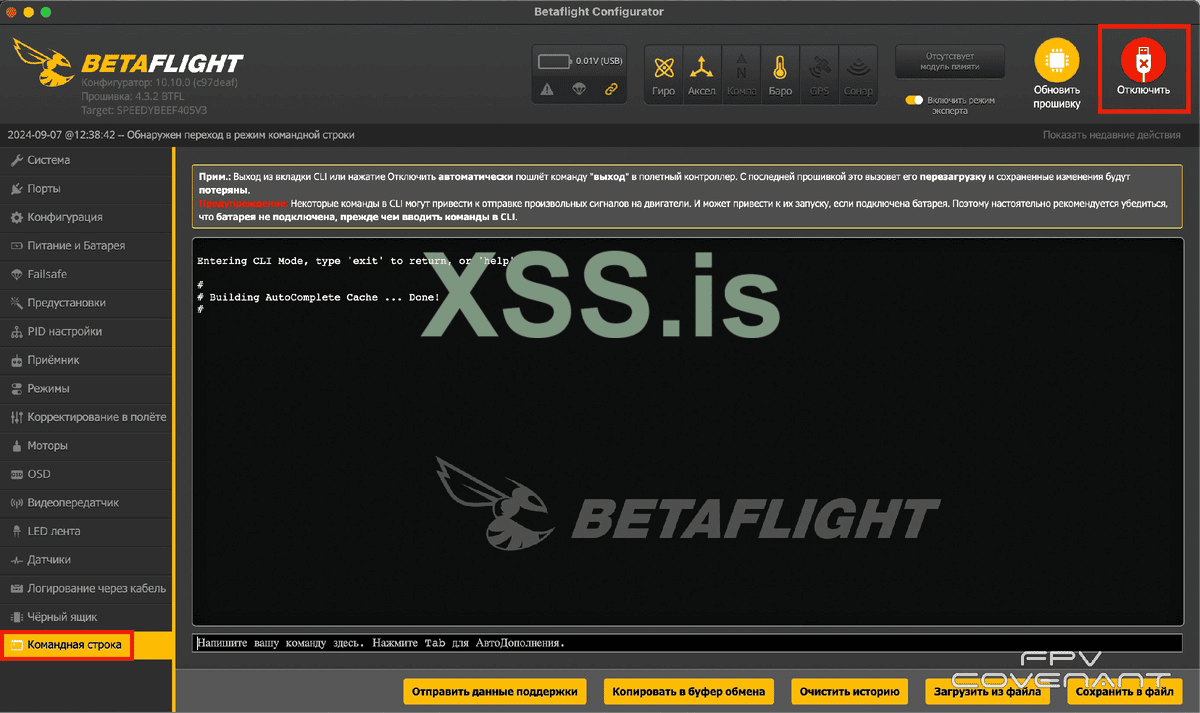1200x713 pixels.
Task: Click Копировать в буфер обмена button
Action: point(689,691)
